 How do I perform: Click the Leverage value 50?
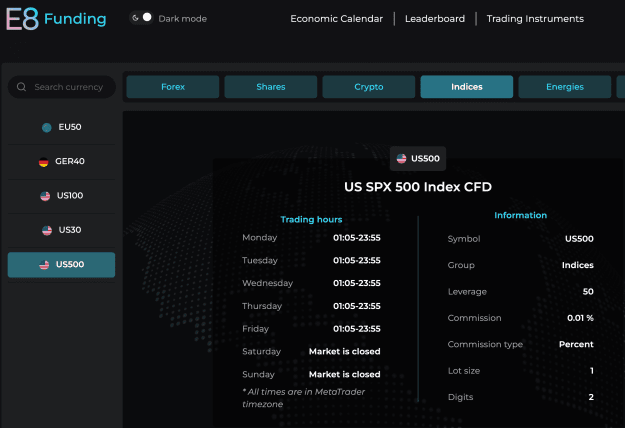[x=588, y=292]
